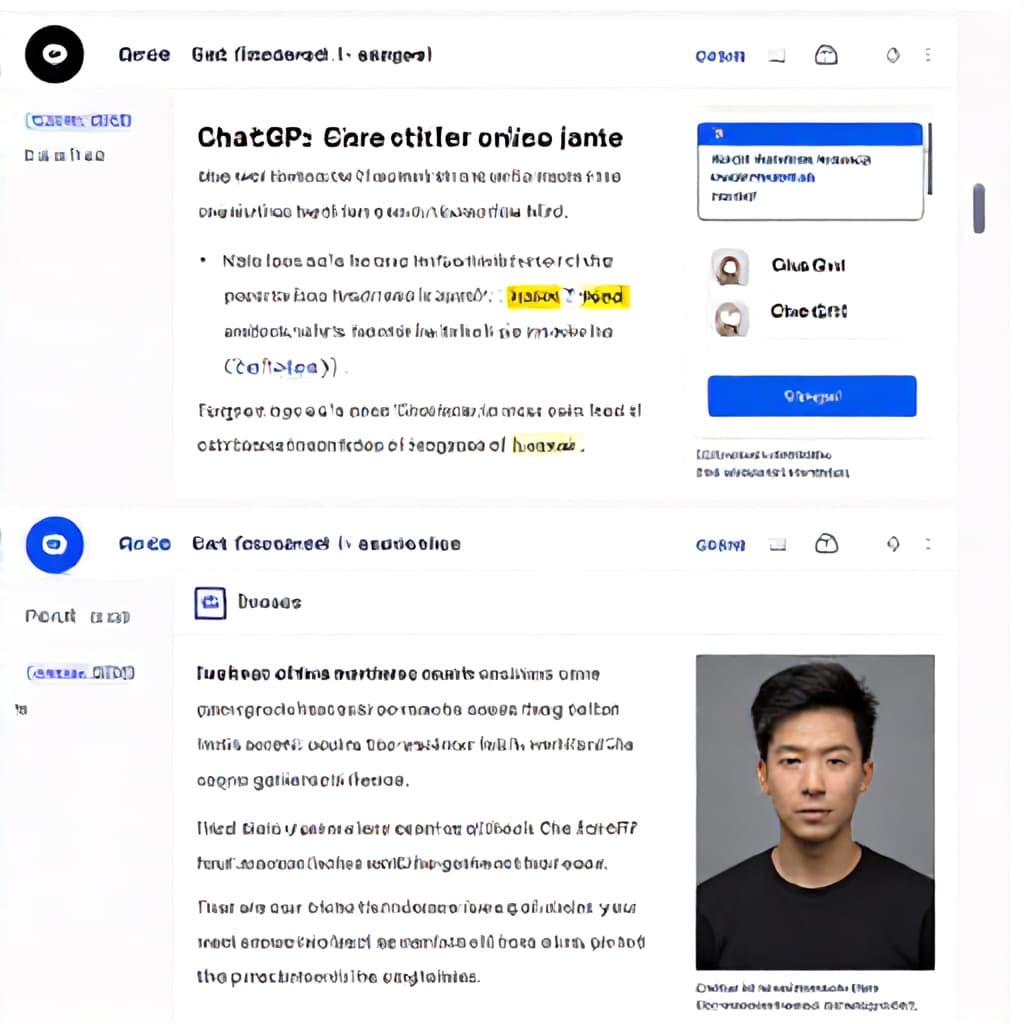
Task: Click second post title next to Aoco
Action: pyautogui.click(x=326, y=543)
